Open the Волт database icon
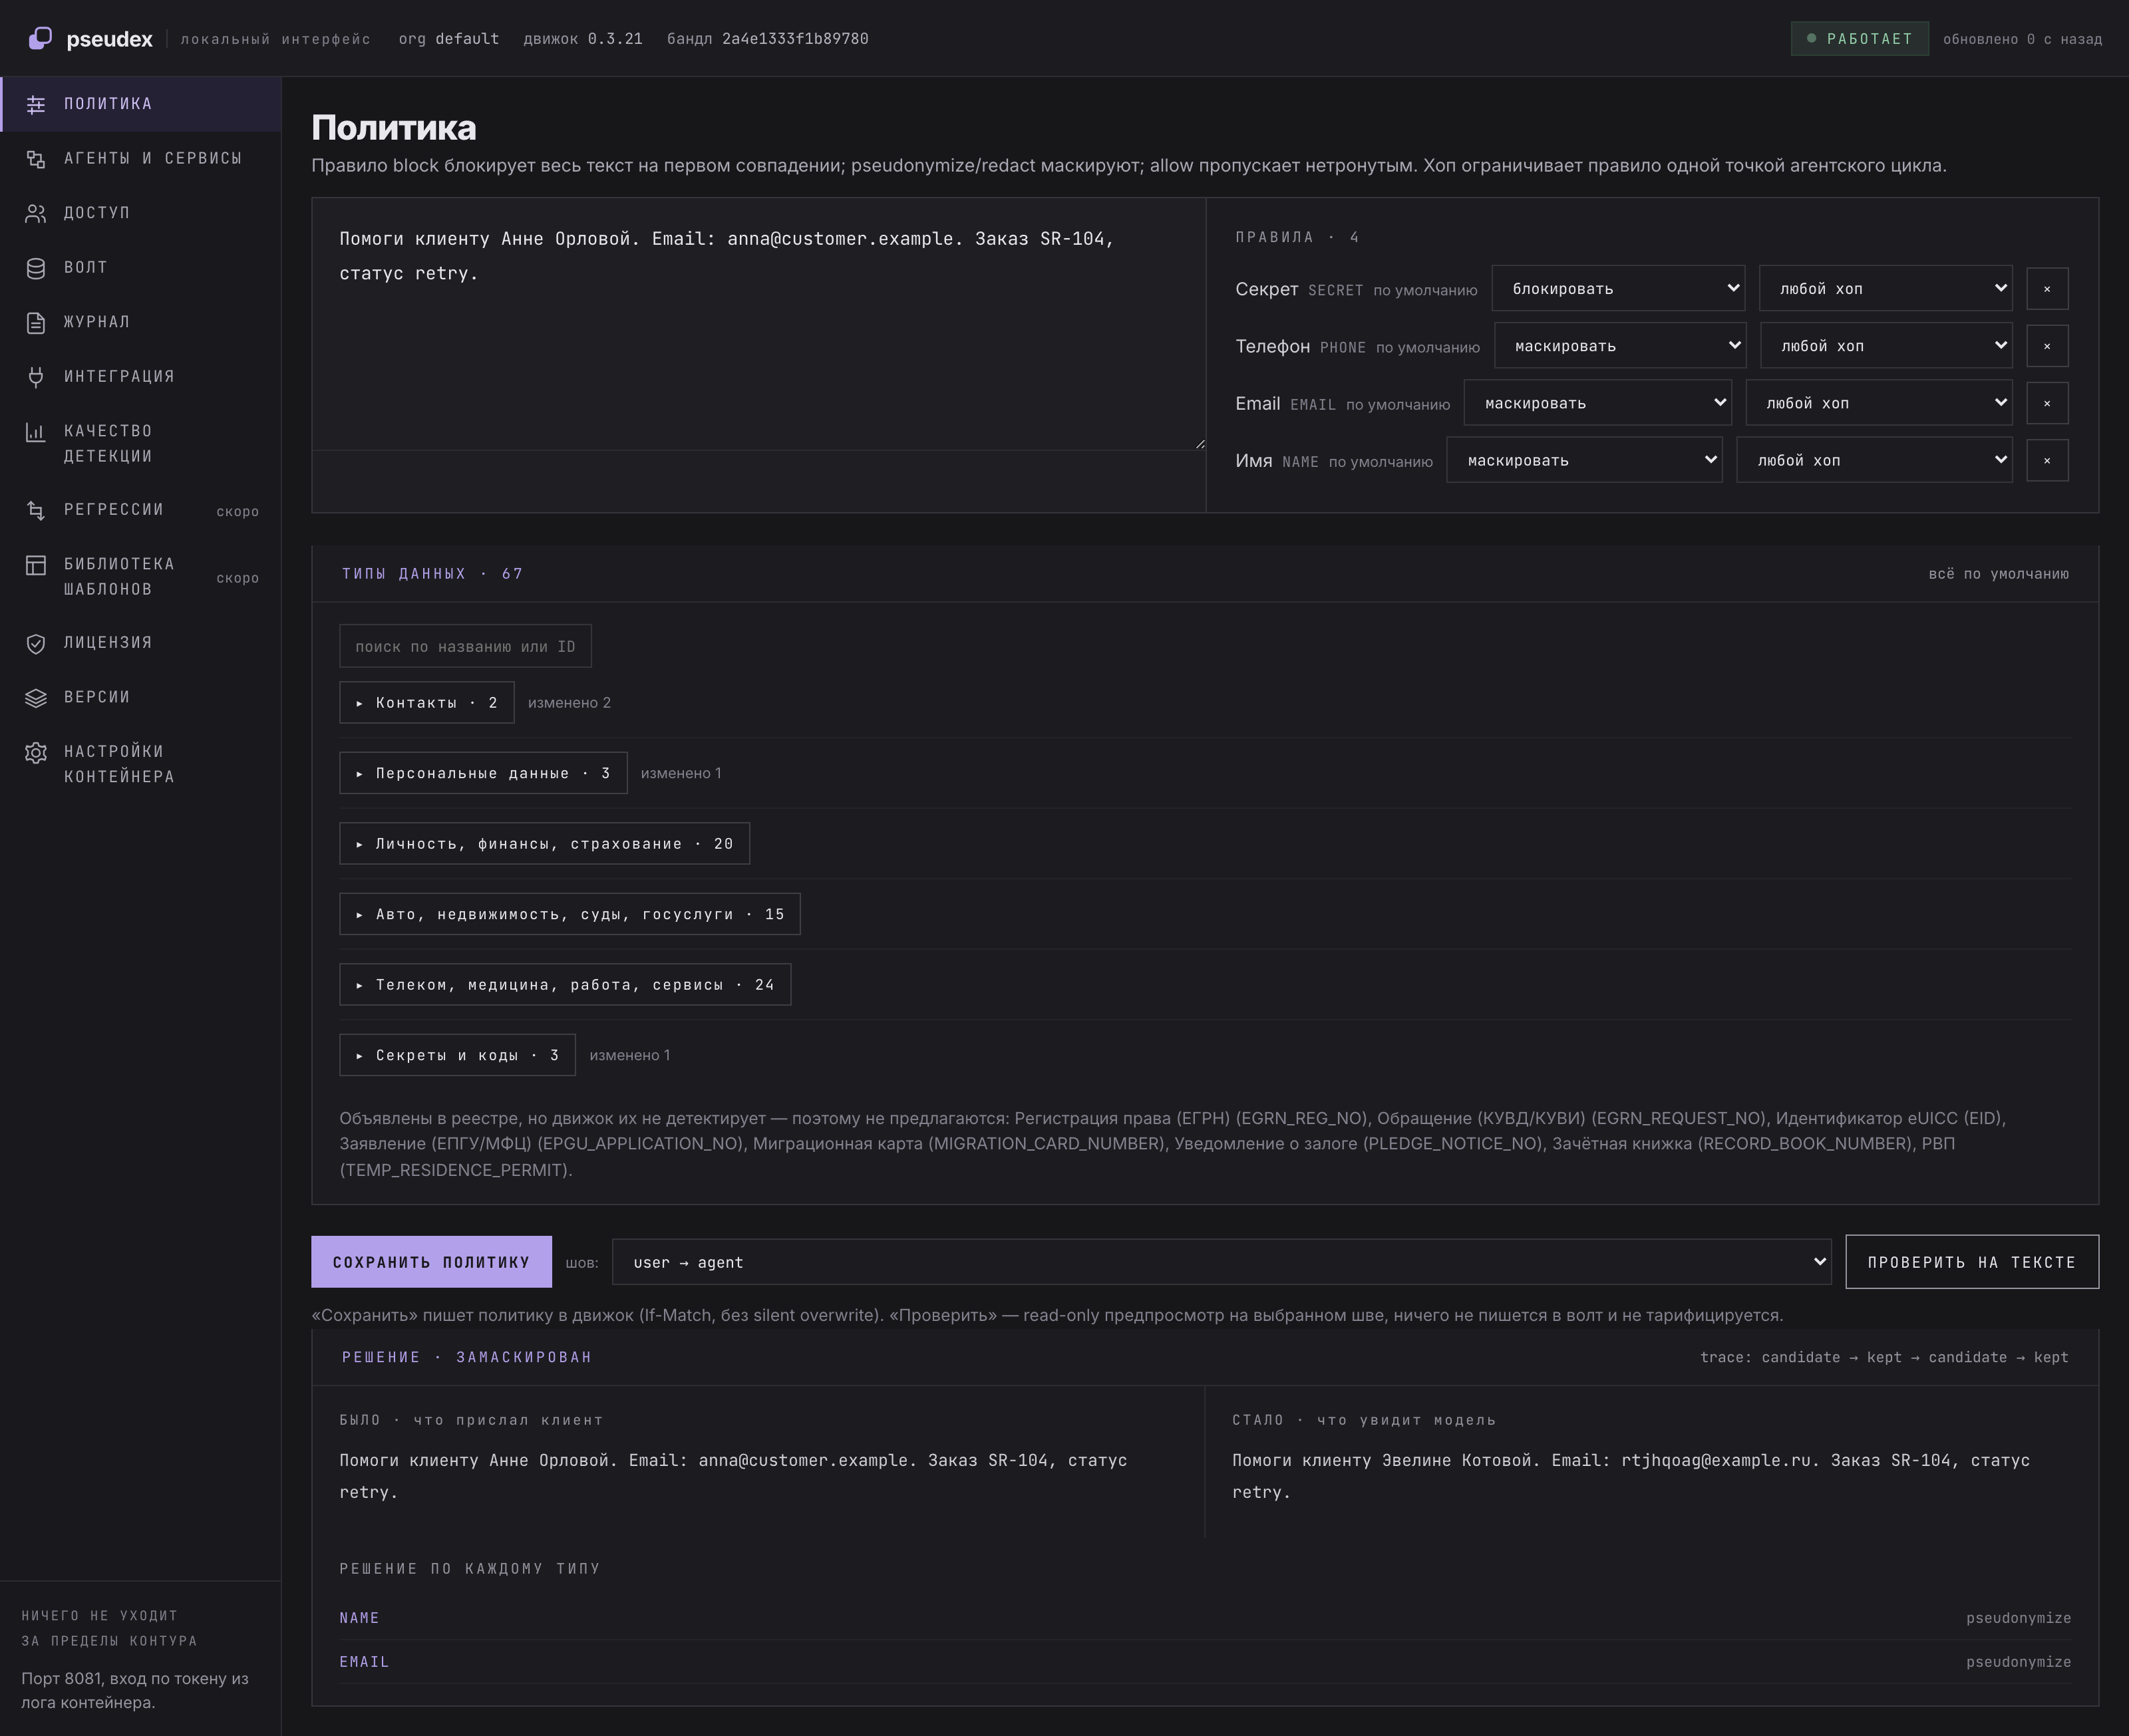Image resolution: width=2129 pixels, height=1736 pixels. tap(36, 268)
